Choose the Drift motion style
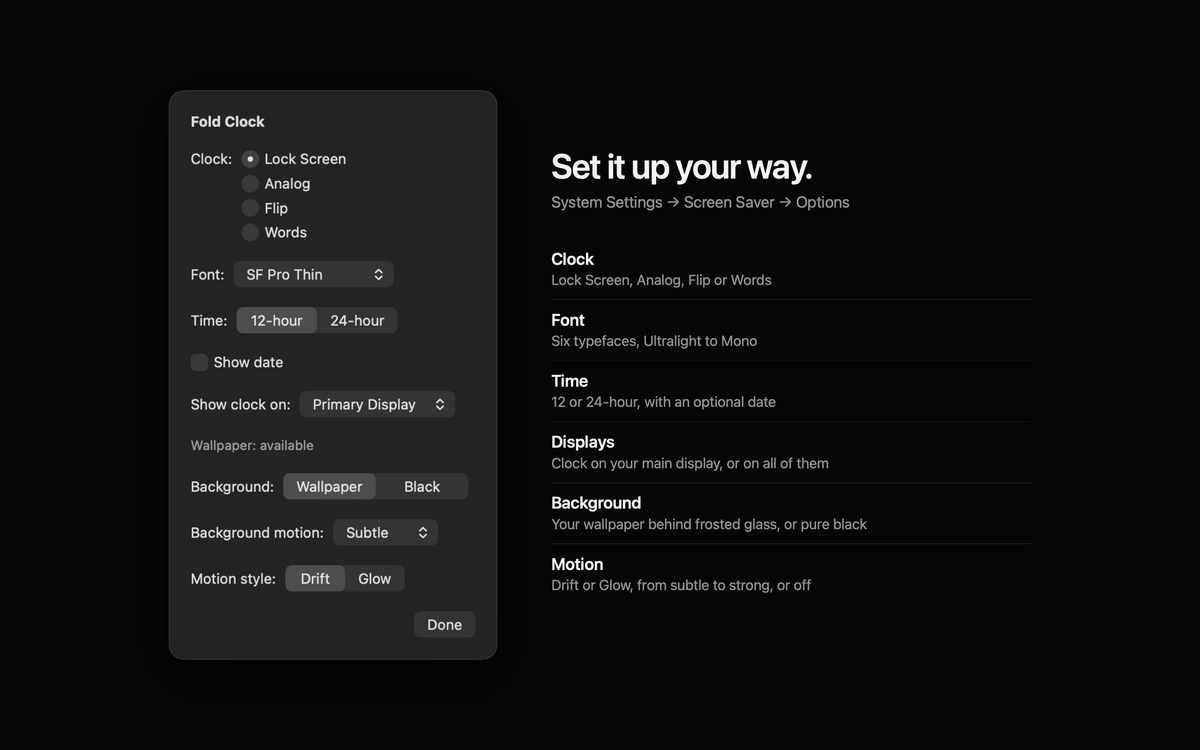 click(x=315, y=579)
